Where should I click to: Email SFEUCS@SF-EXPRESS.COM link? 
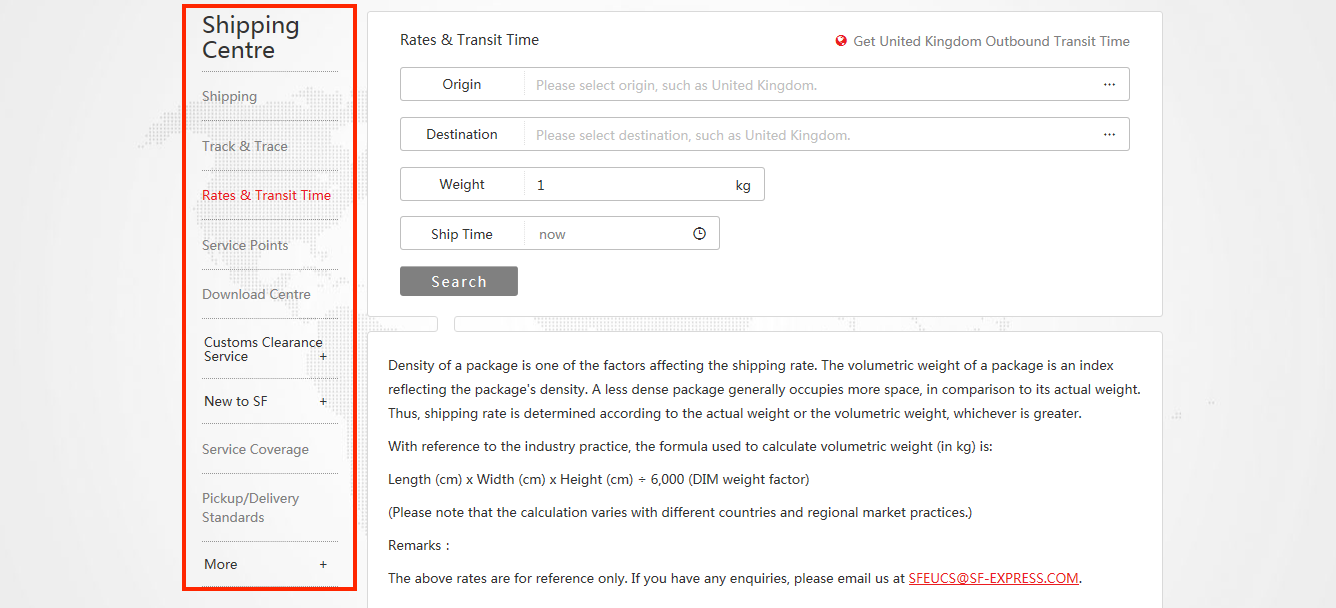click(994, 578)
